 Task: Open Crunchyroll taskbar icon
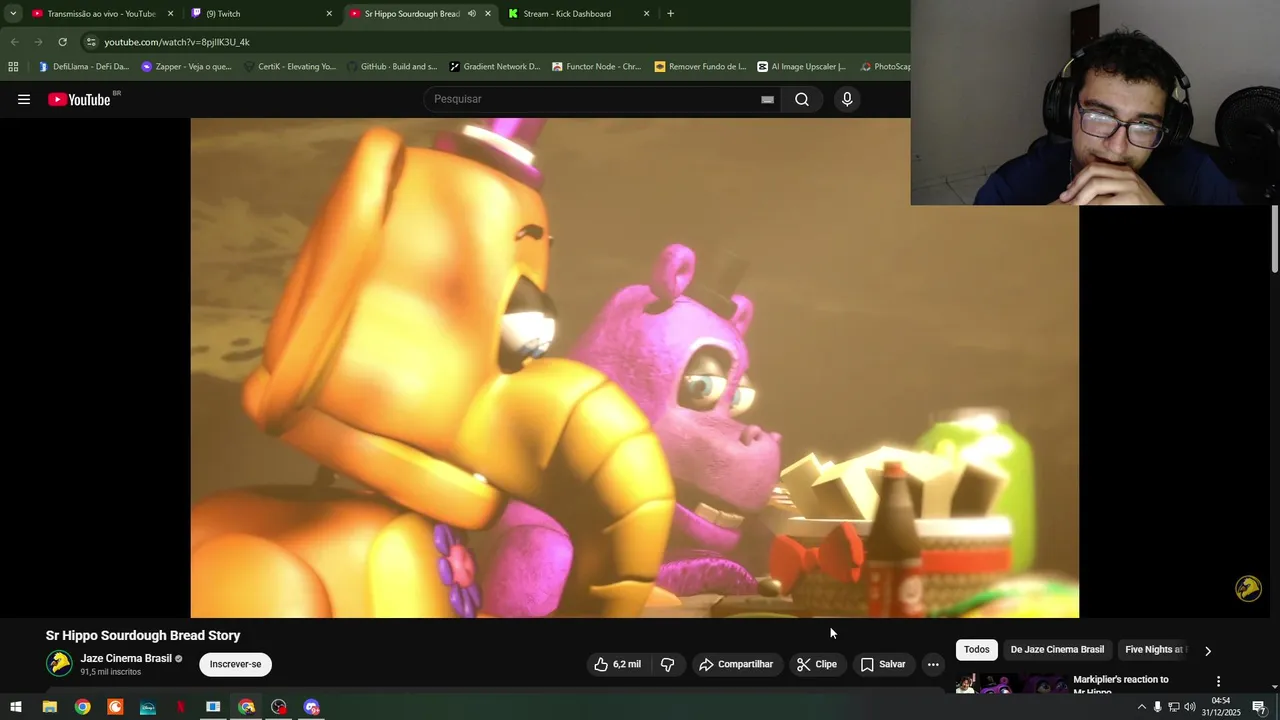coord(115,707)
